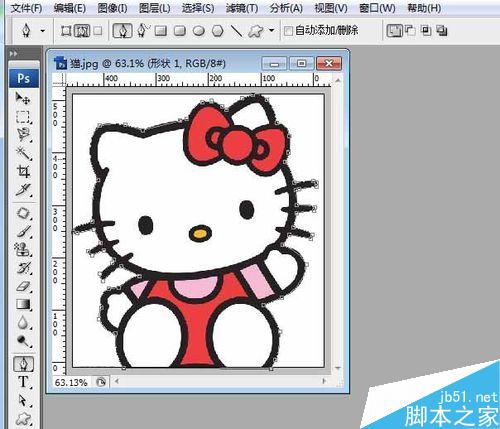Select the Dodge tool
The image size is (500, 429).
(23, 341)
